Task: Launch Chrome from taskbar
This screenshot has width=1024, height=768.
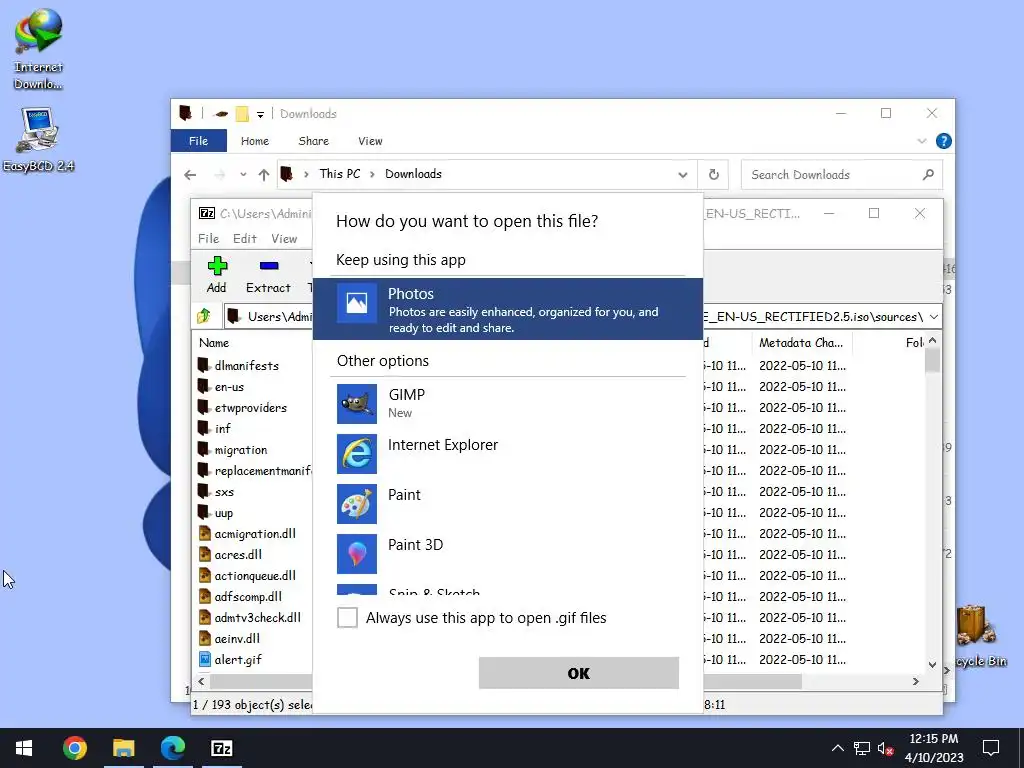Action: click(74, 748)
